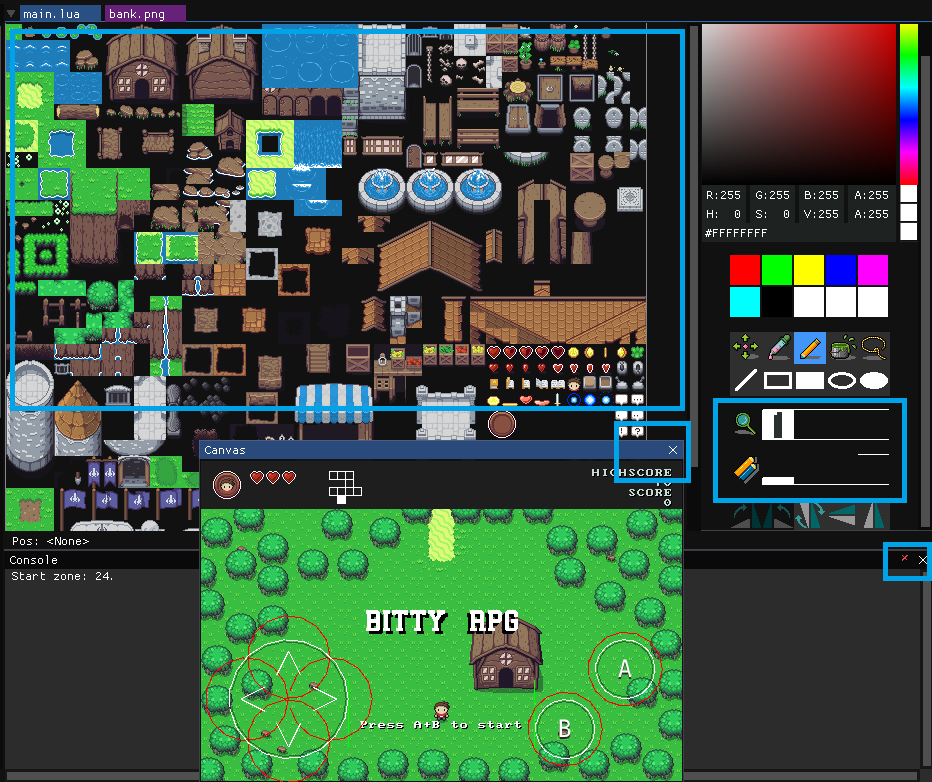Switch to the bank.png tab

(x=146, y=14)
